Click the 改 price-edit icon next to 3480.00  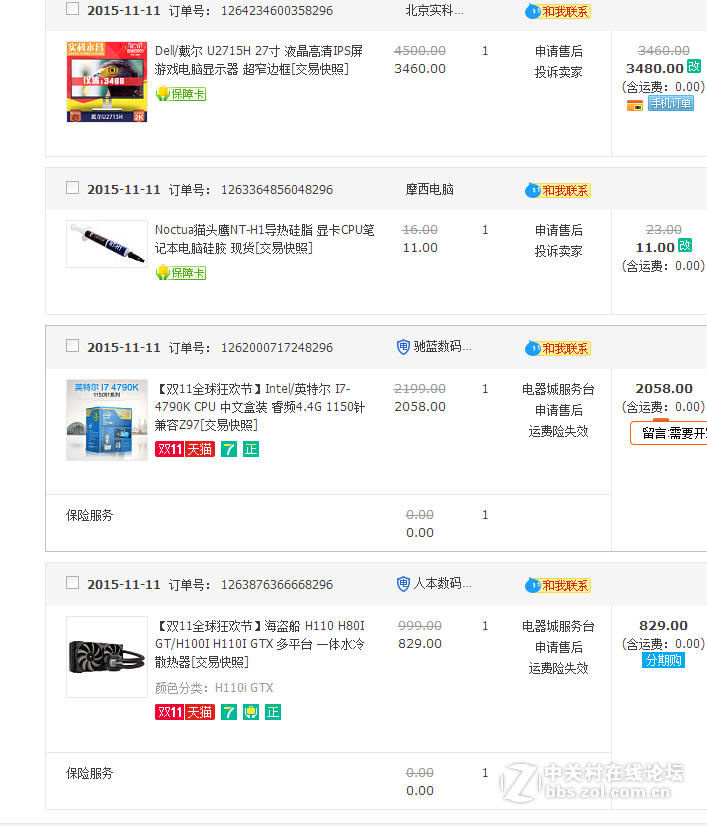(x=694, y=66)
